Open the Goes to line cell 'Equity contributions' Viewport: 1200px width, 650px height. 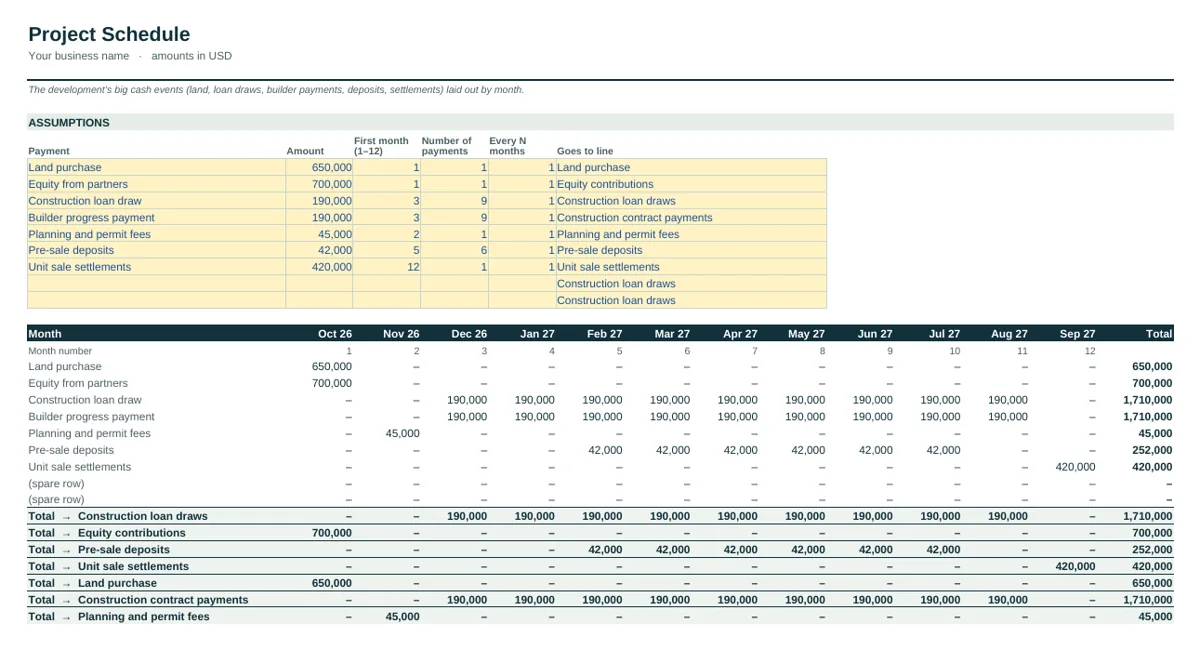pos(691,184)
